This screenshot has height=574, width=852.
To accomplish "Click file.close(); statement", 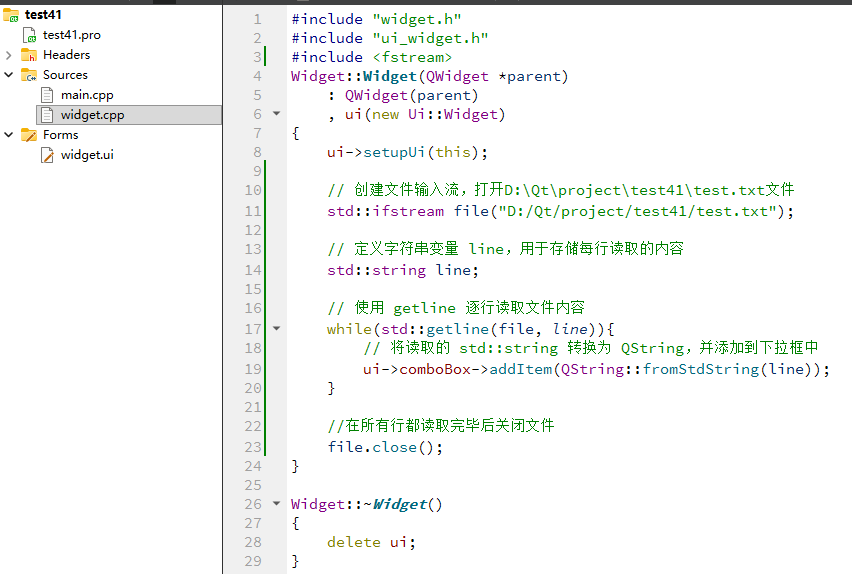I will (385, 447).
